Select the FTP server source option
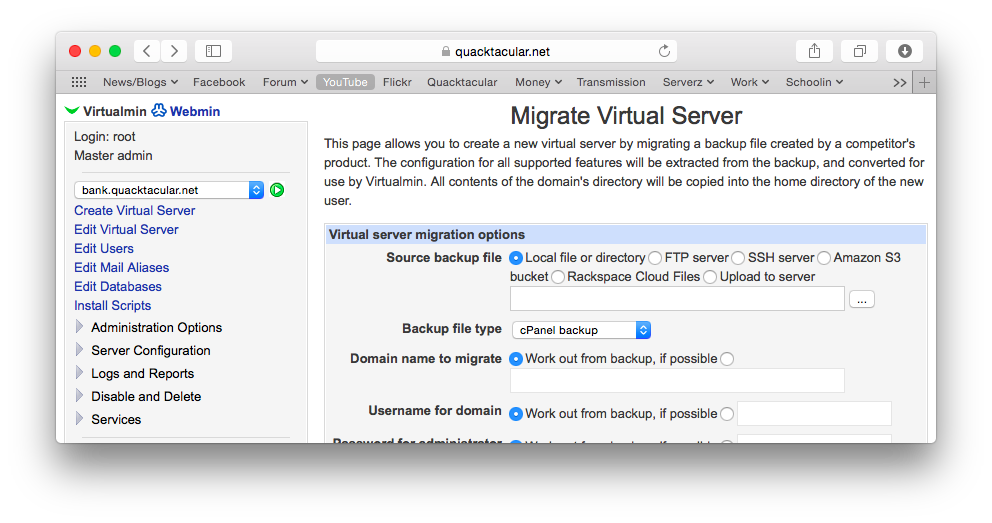Image resolution: width=992 pixels, height=523 pixels. (x=655, y=258)
